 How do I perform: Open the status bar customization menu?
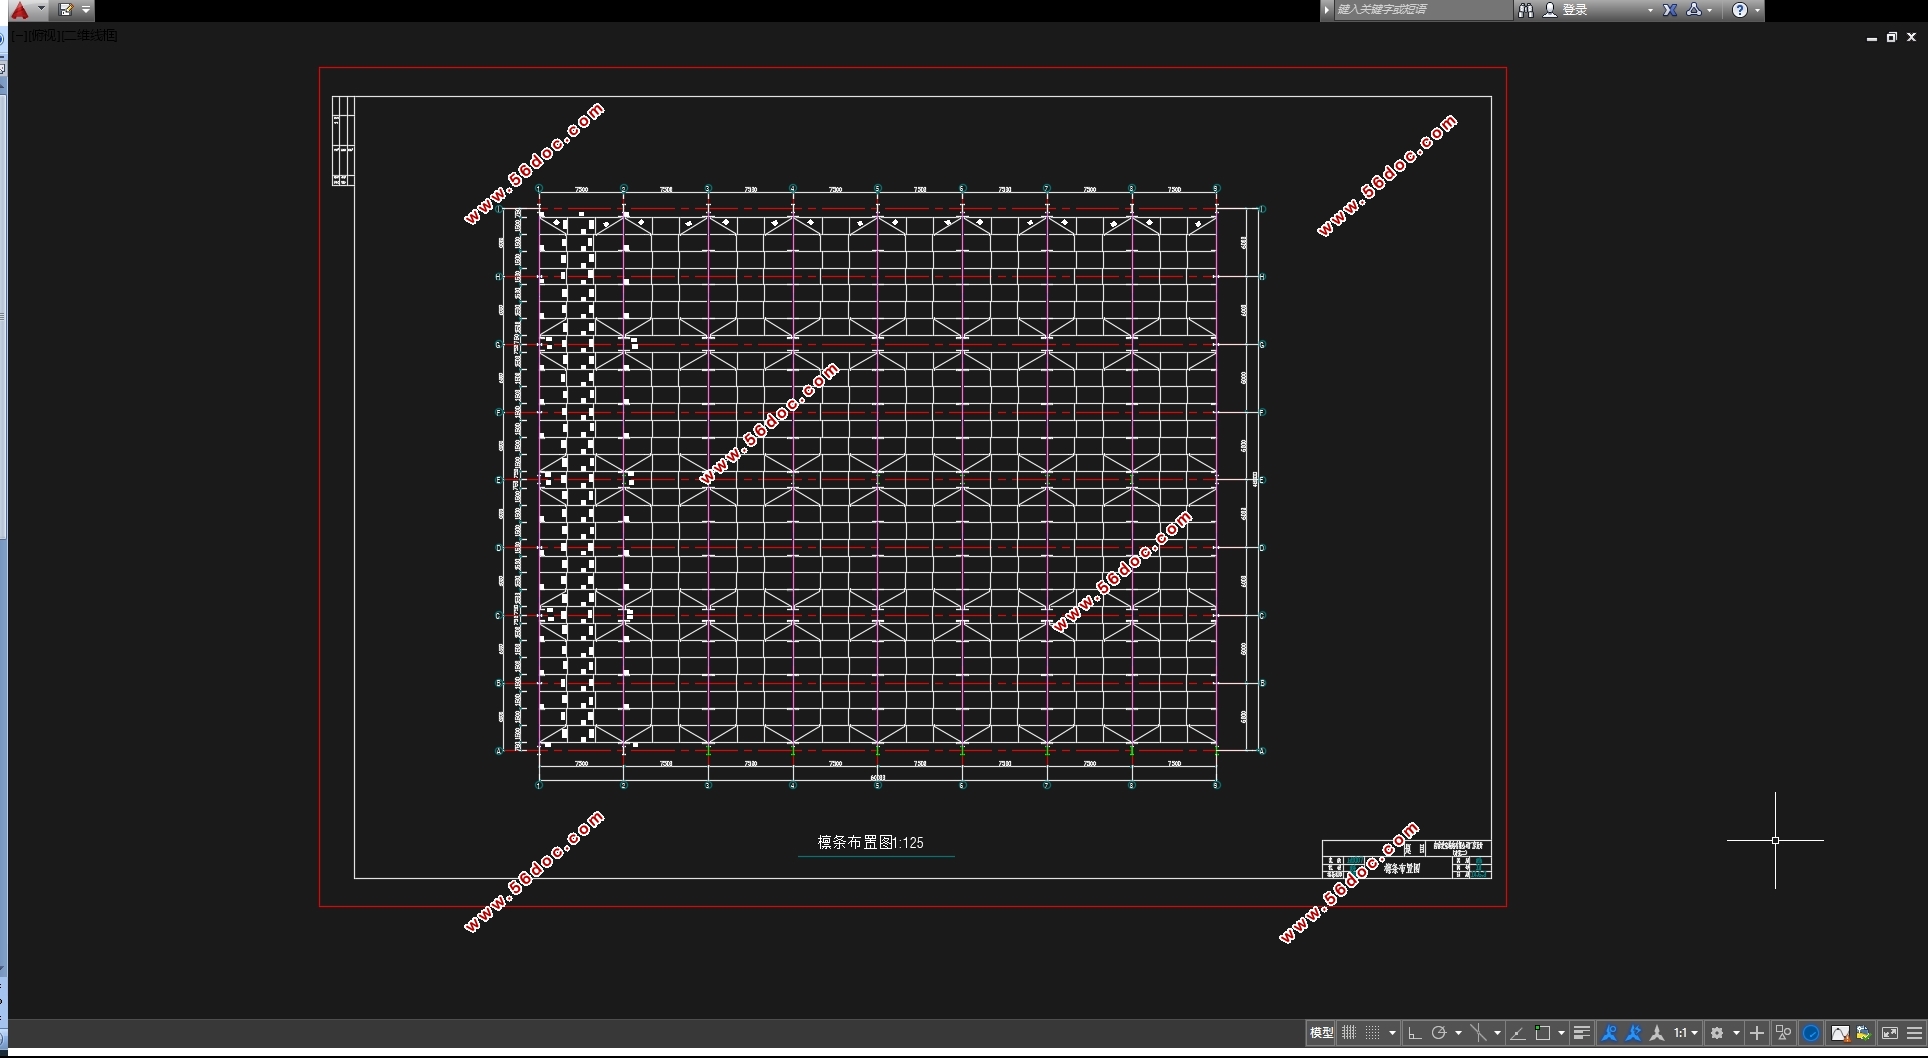pos(1915,1033)
